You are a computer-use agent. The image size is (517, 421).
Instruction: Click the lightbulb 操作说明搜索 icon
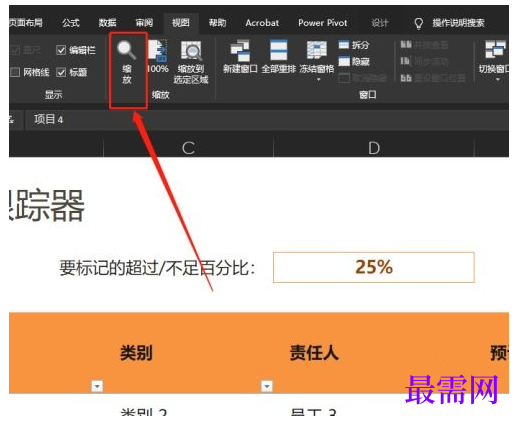point(418,23)
